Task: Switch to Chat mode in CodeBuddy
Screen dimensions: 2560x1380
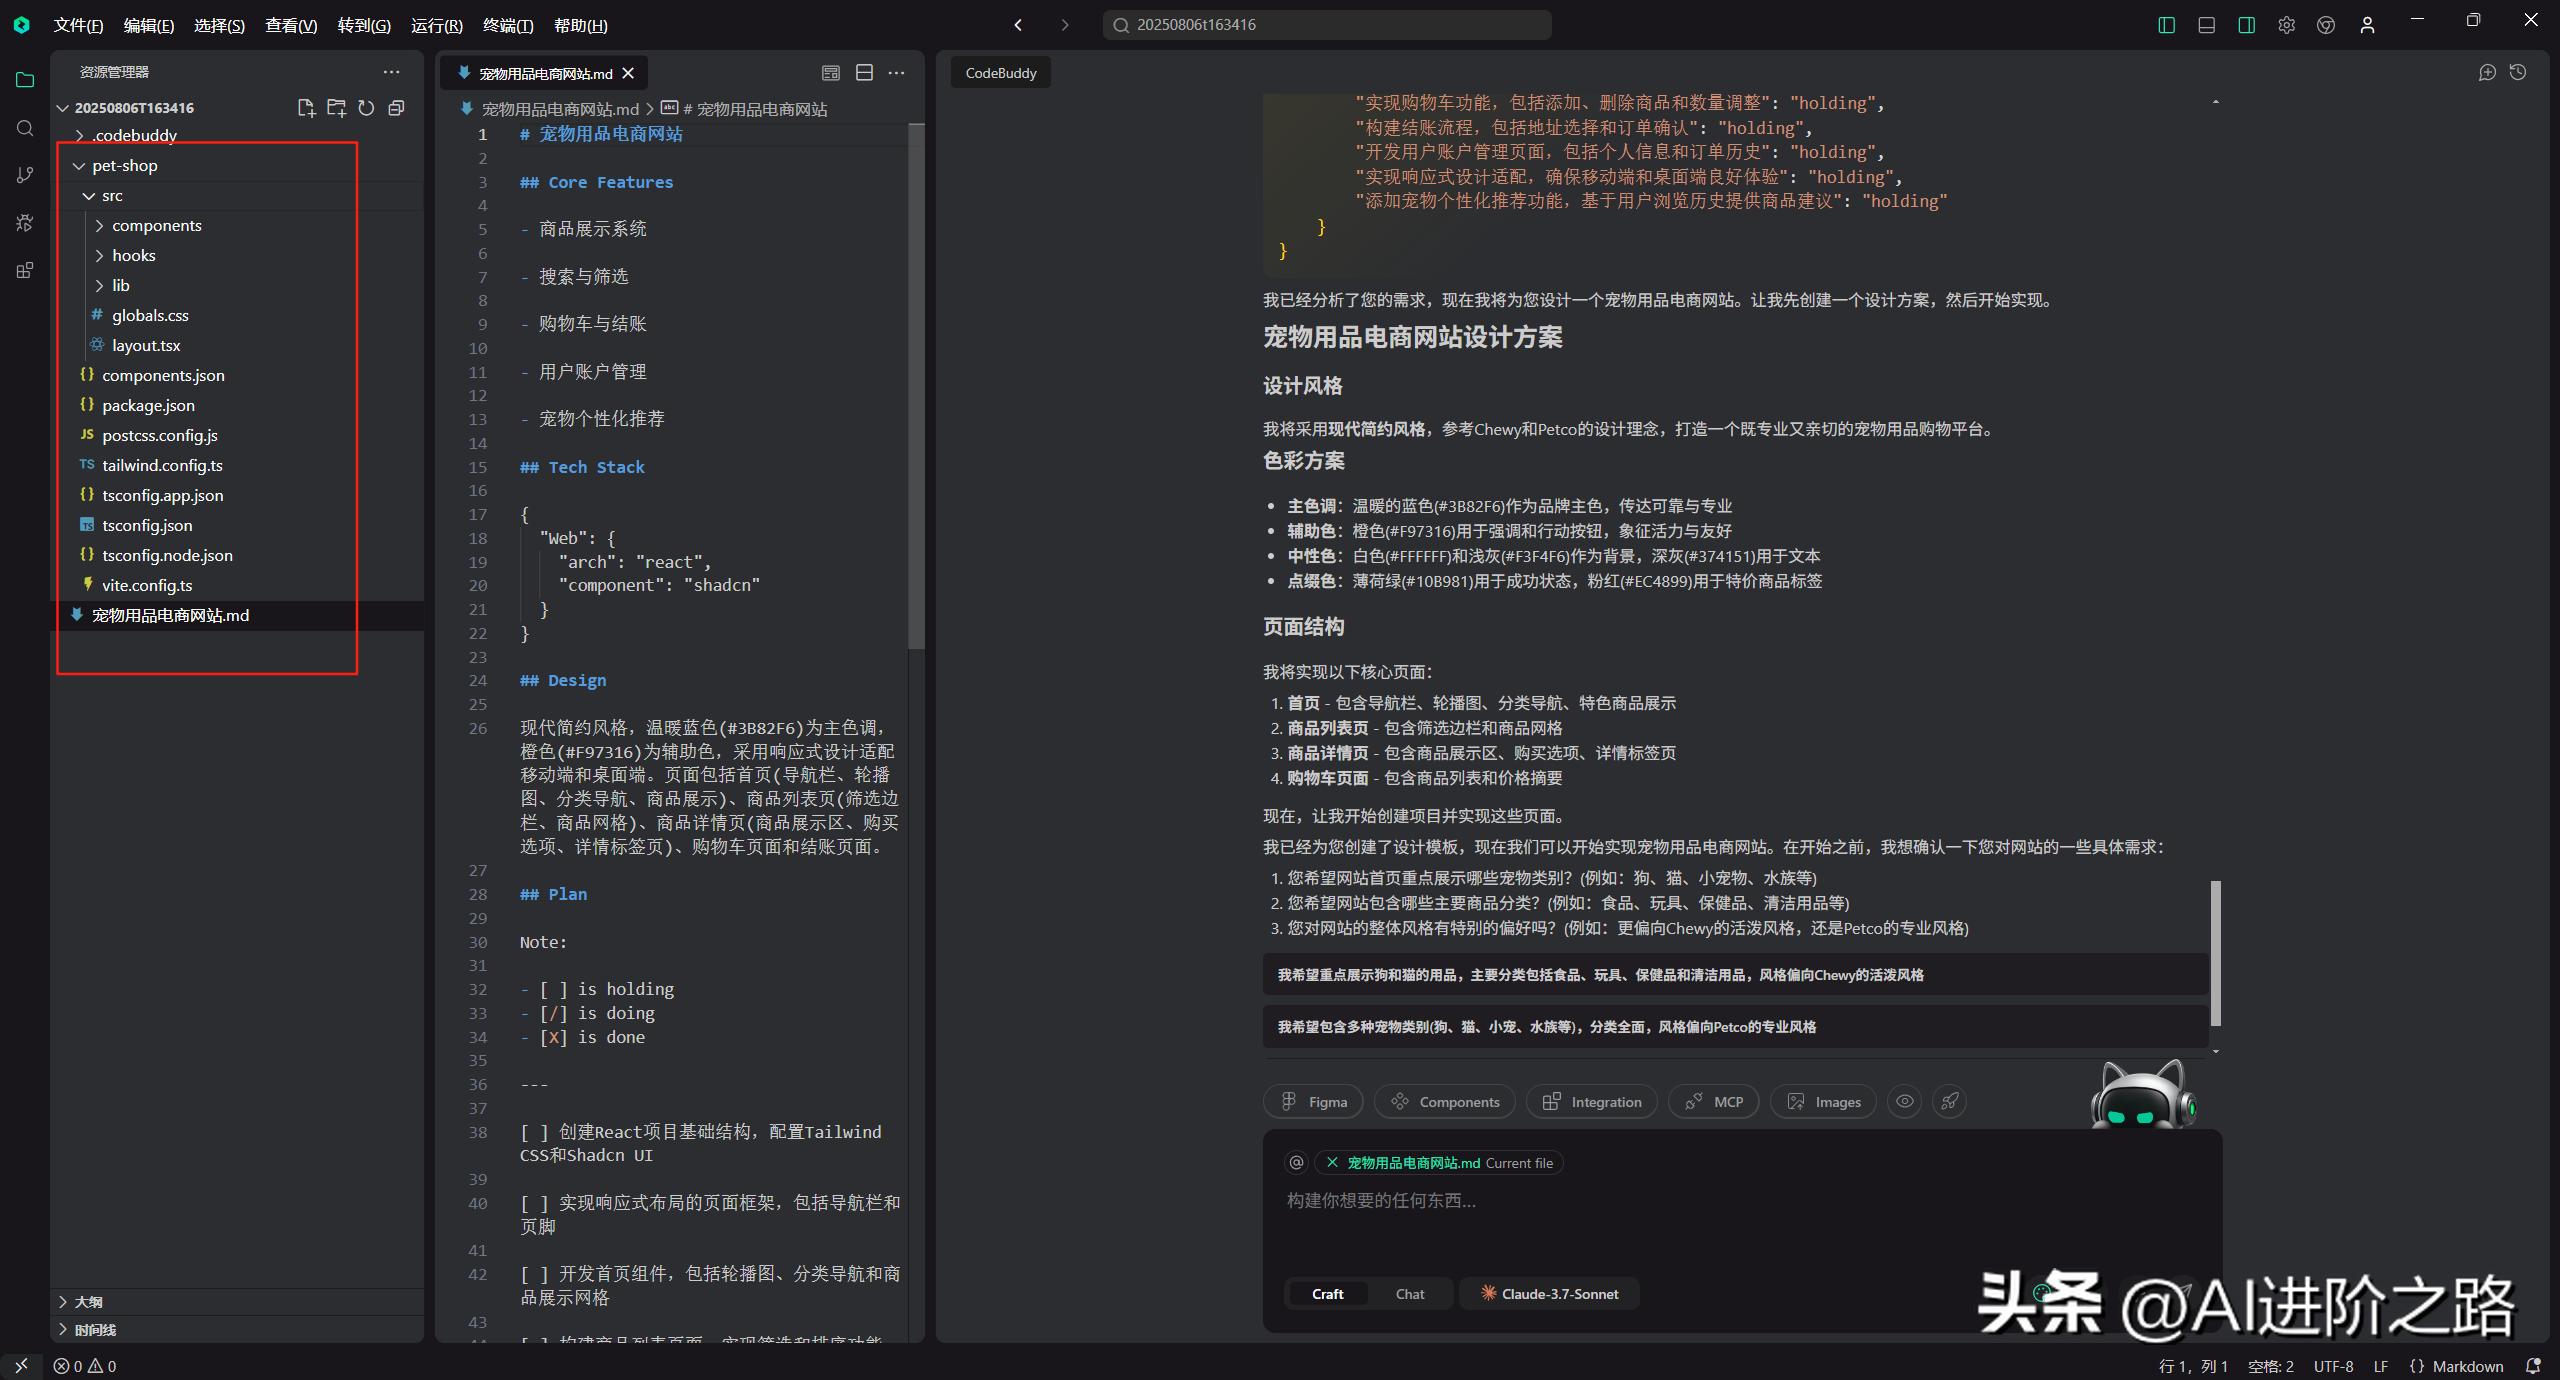Action: coord(1409,1293)
